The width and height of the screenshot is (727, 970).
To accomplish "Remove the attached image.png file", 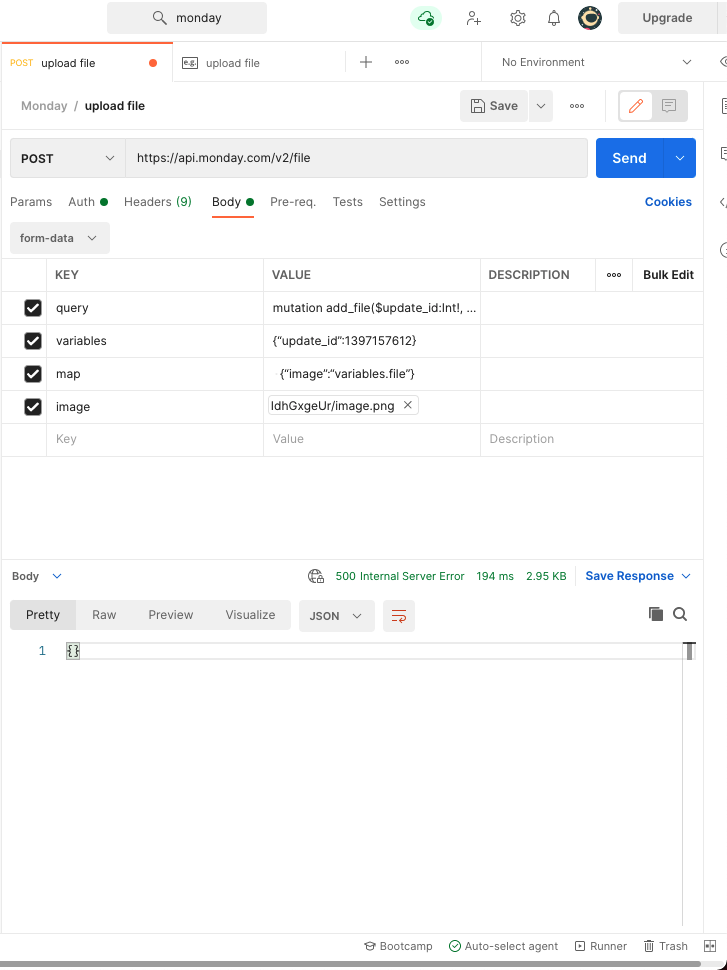I will point(406,406).
